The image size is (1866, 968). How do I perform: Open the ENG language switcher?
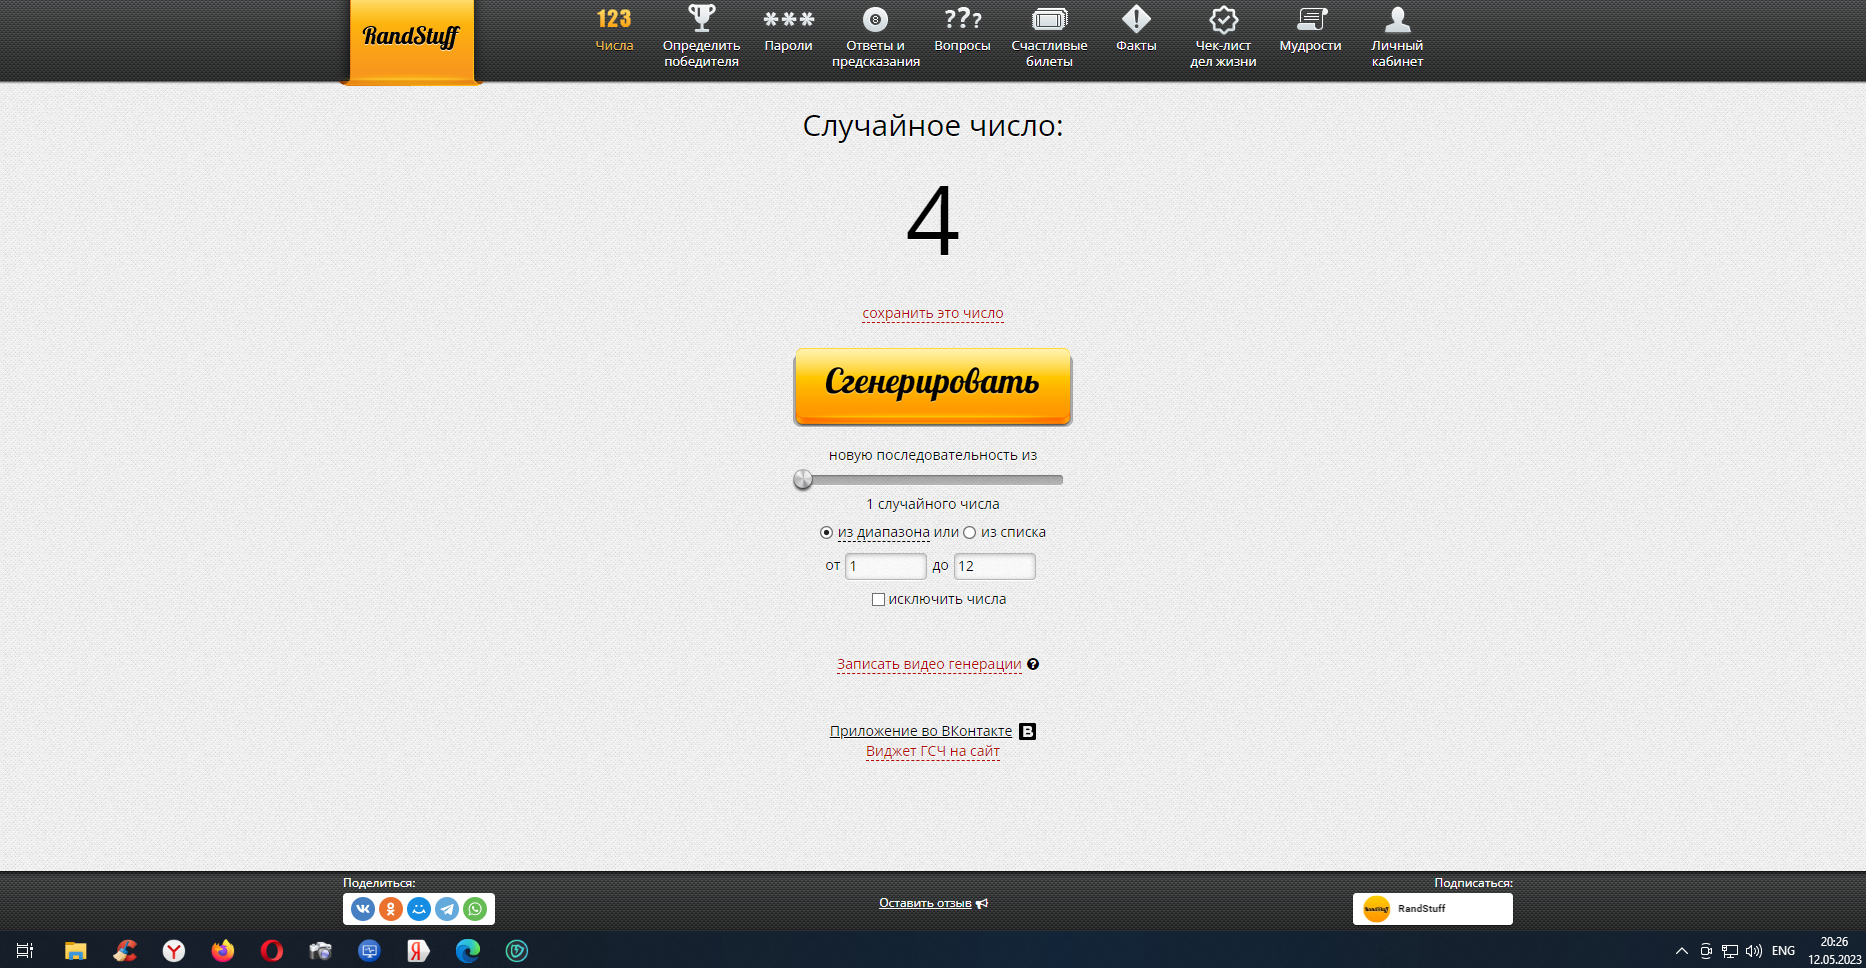coord(1783,950)
